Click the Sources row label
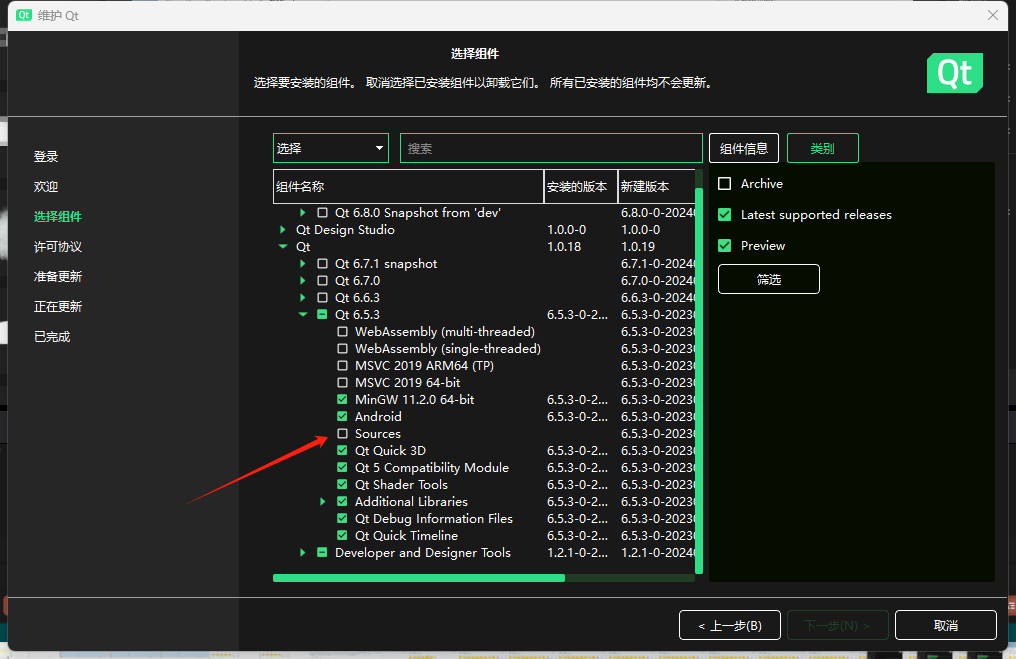 tap(378, 434)
